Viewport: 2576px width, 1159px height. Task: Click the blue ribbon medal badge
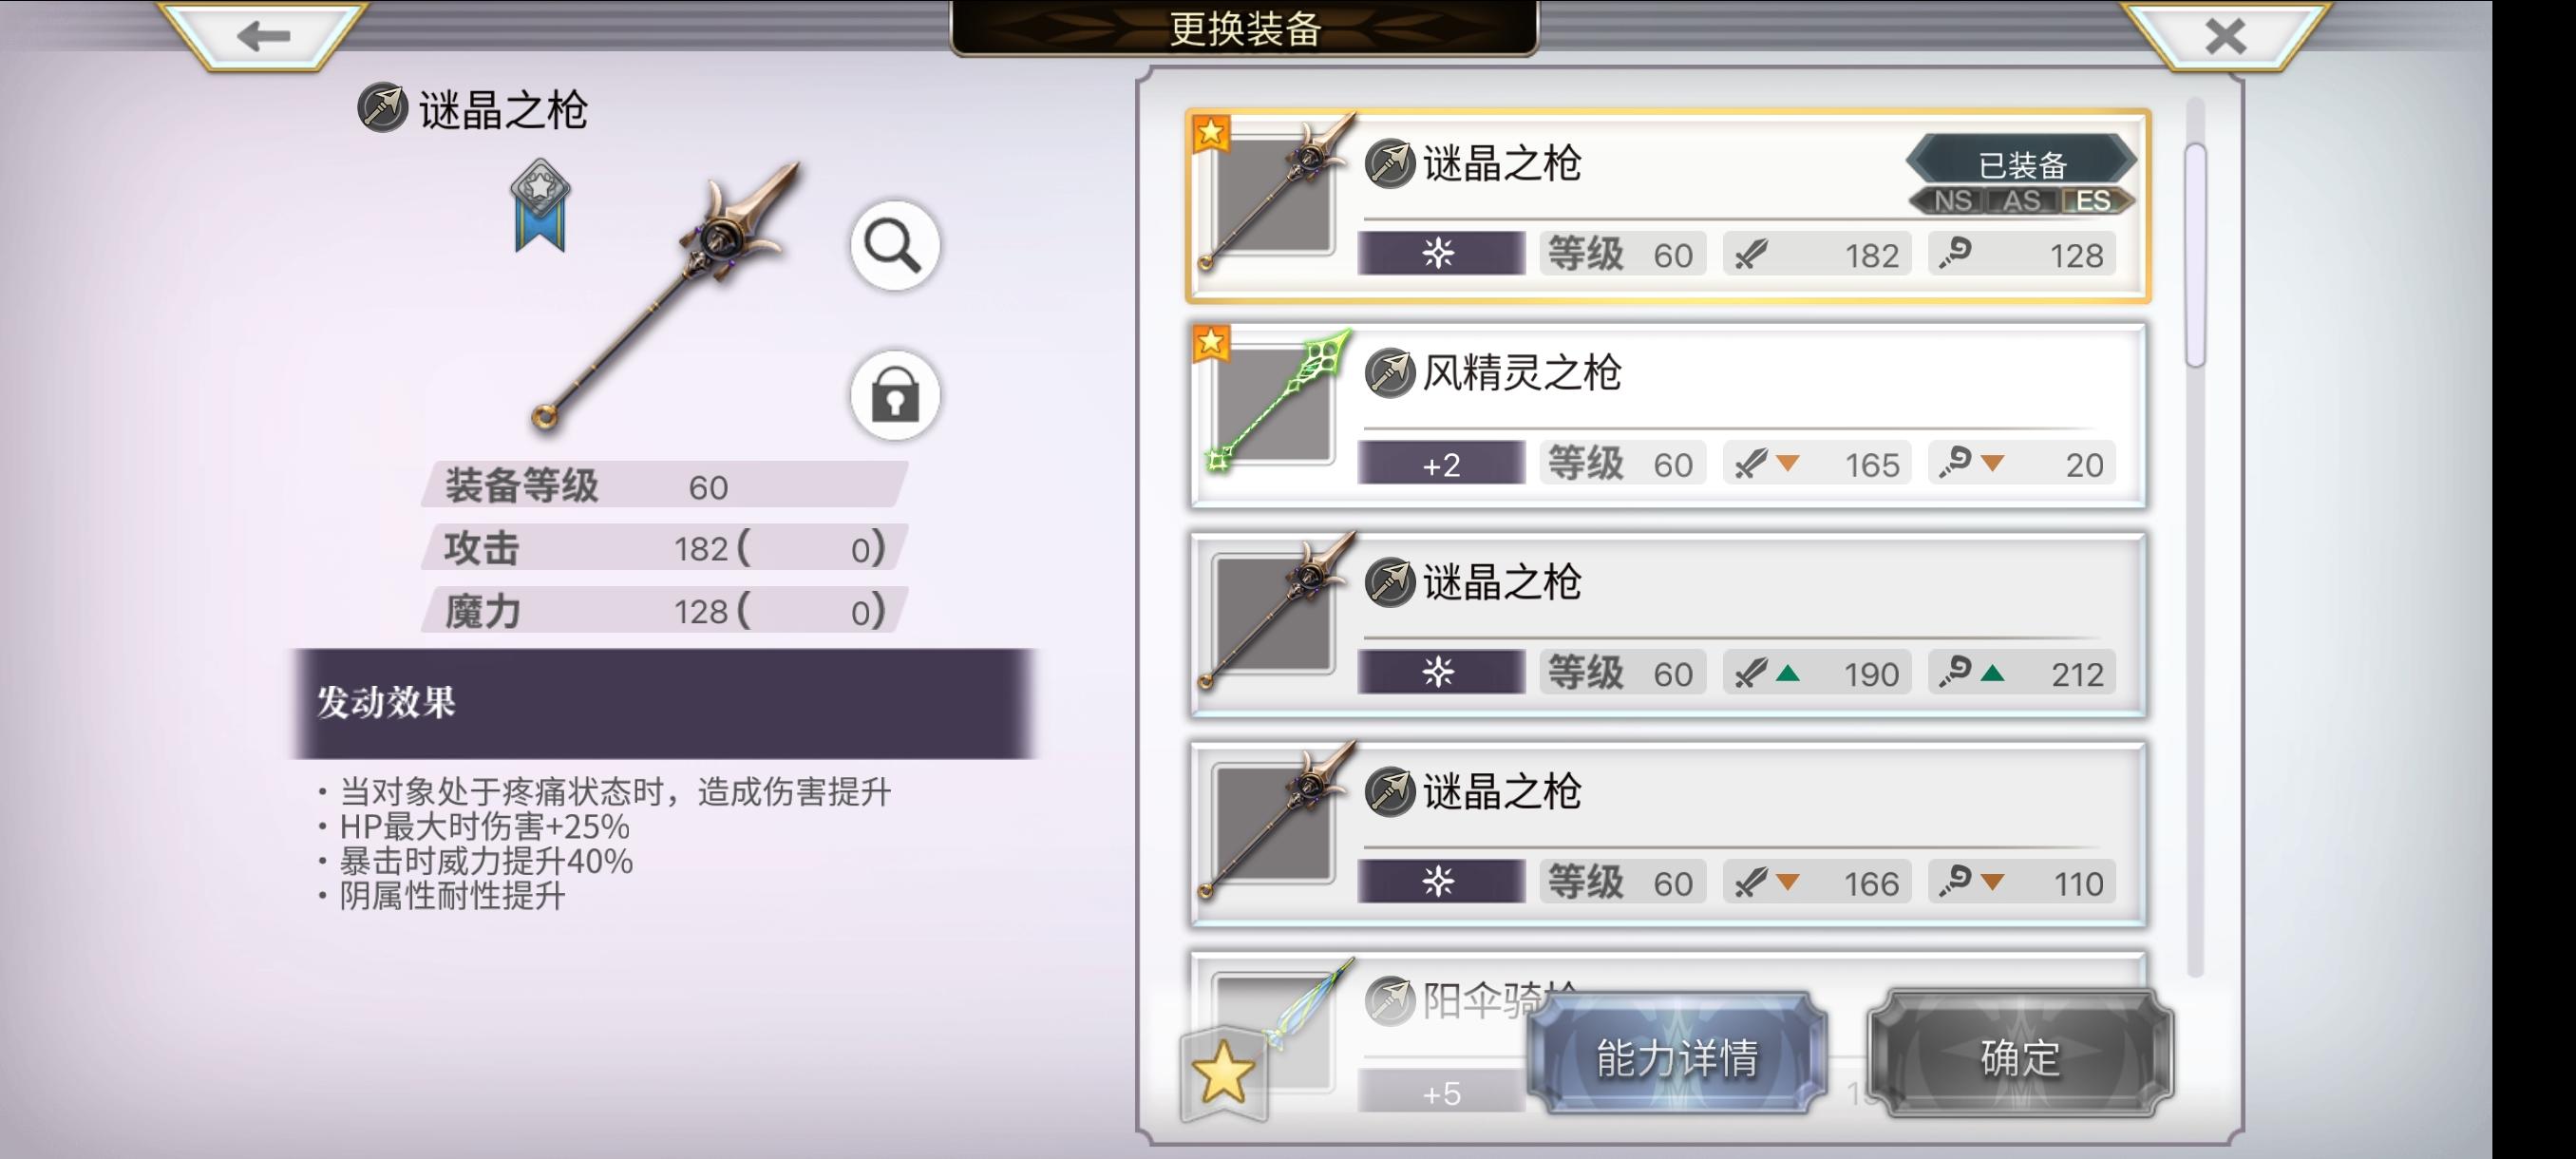540,205
